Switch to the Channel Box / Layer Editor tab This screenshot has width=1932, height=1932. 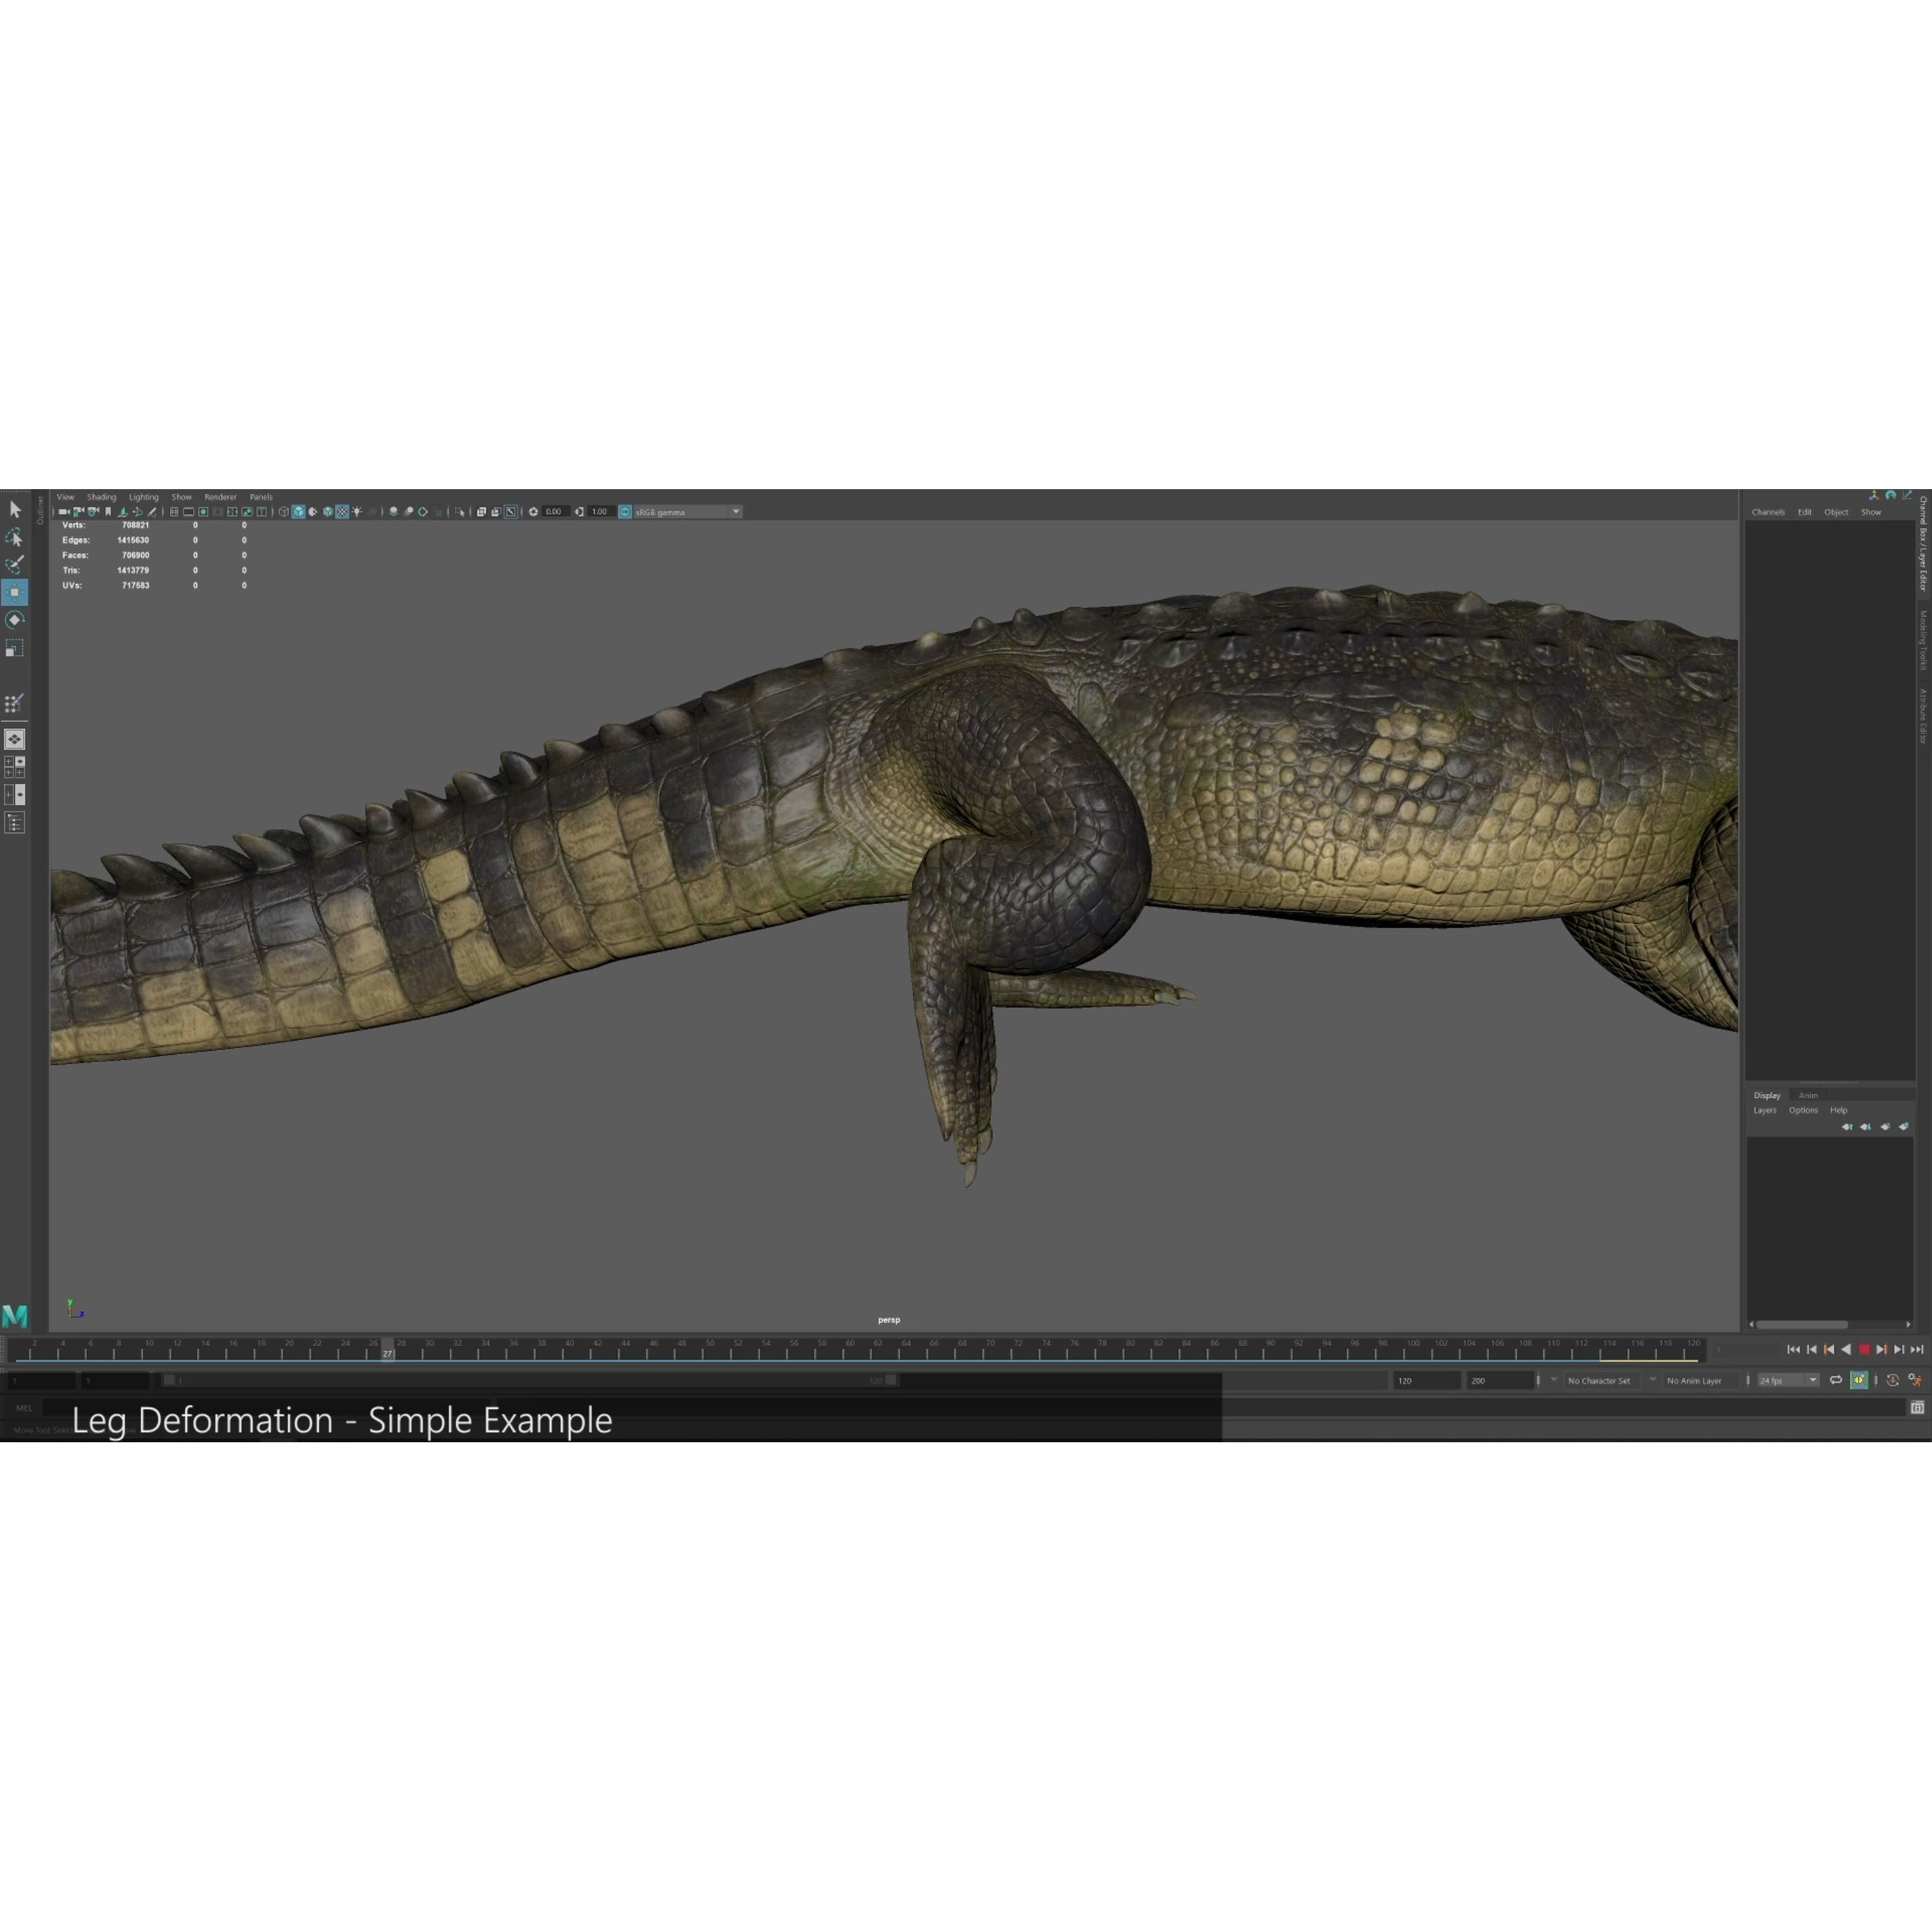coord(1923,544)
